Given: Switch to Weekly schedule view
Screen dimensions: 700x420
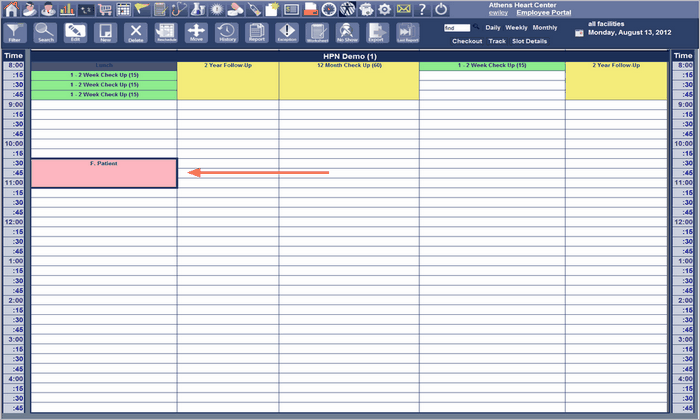Looking at the screenshot, I should (x=516, y=27).
